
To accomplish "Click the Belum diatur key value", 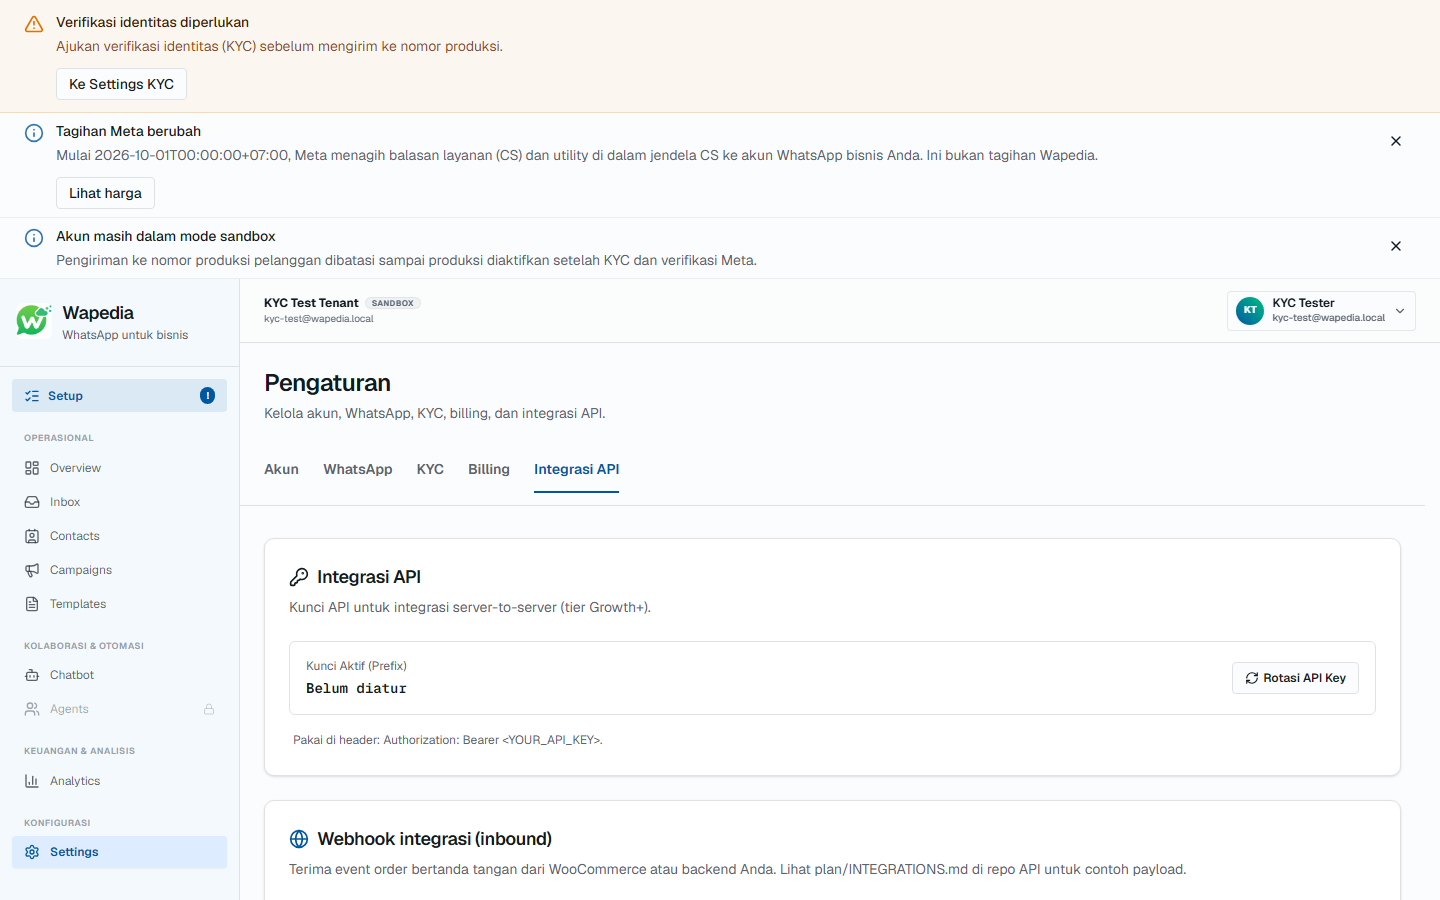I will tap(356, 689).
